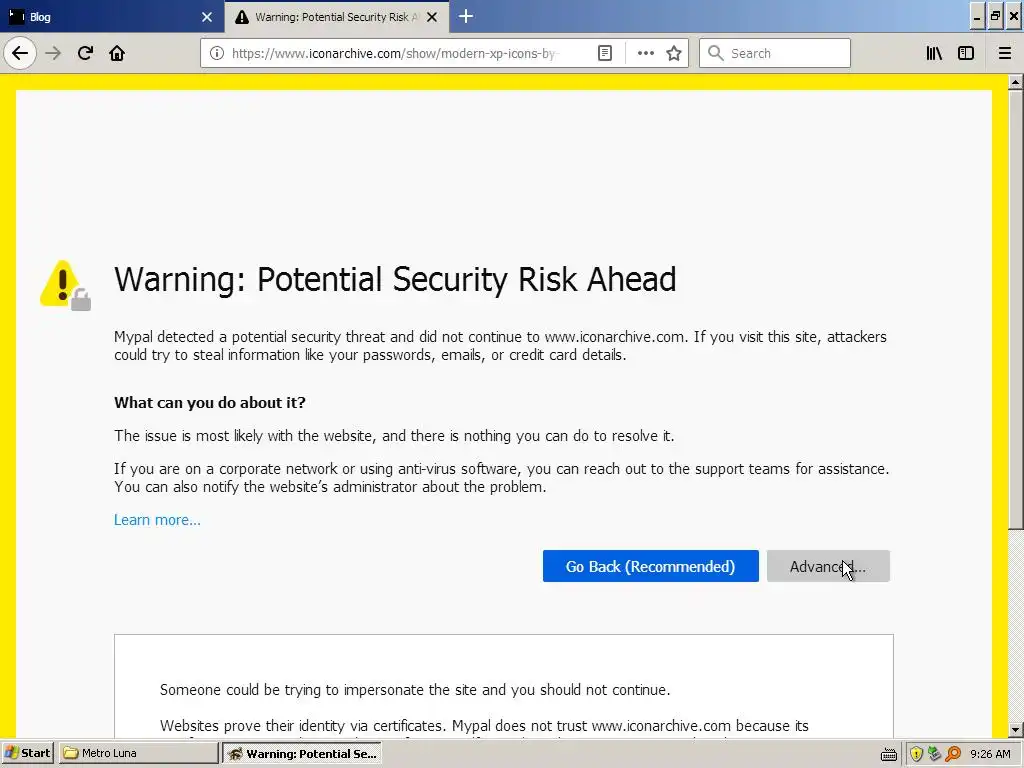Open security shield tray icon
The height and width of the screenshot is (768, 1024).
point(916,754)
